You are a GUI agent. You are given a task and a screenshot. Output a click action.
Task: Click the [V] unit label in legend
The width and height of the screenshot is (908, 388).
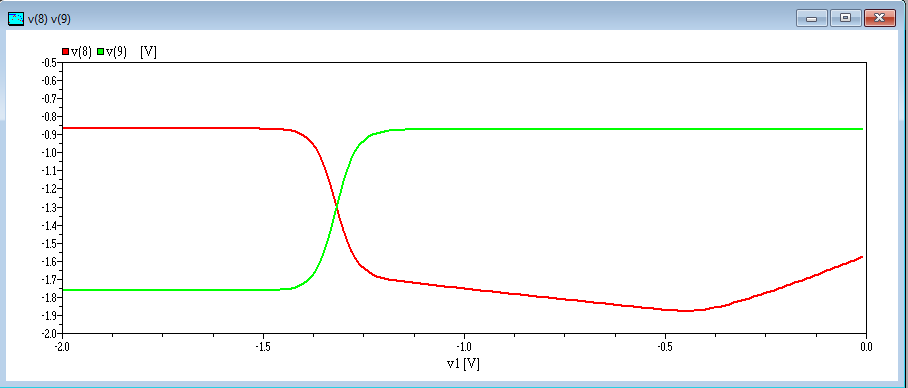click(149, 52)
